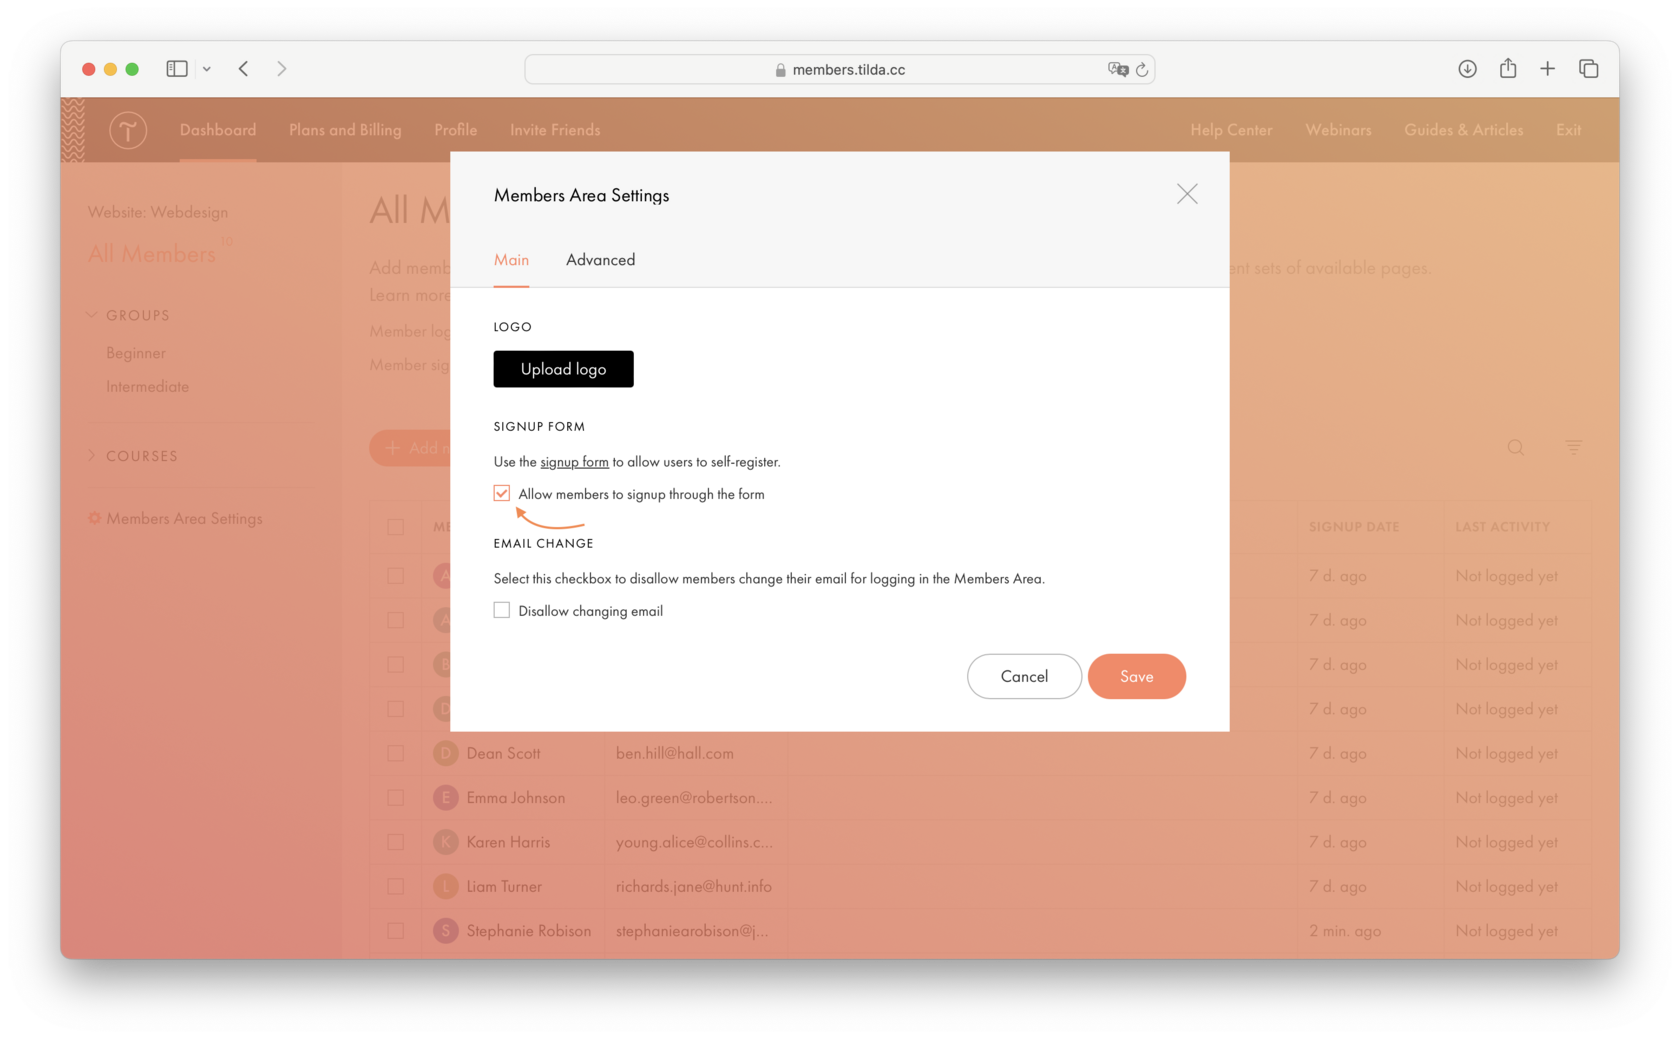1680x1039 pixels.
Task: Uncheck Allow members to signup through the form
Action: point(501,493)
